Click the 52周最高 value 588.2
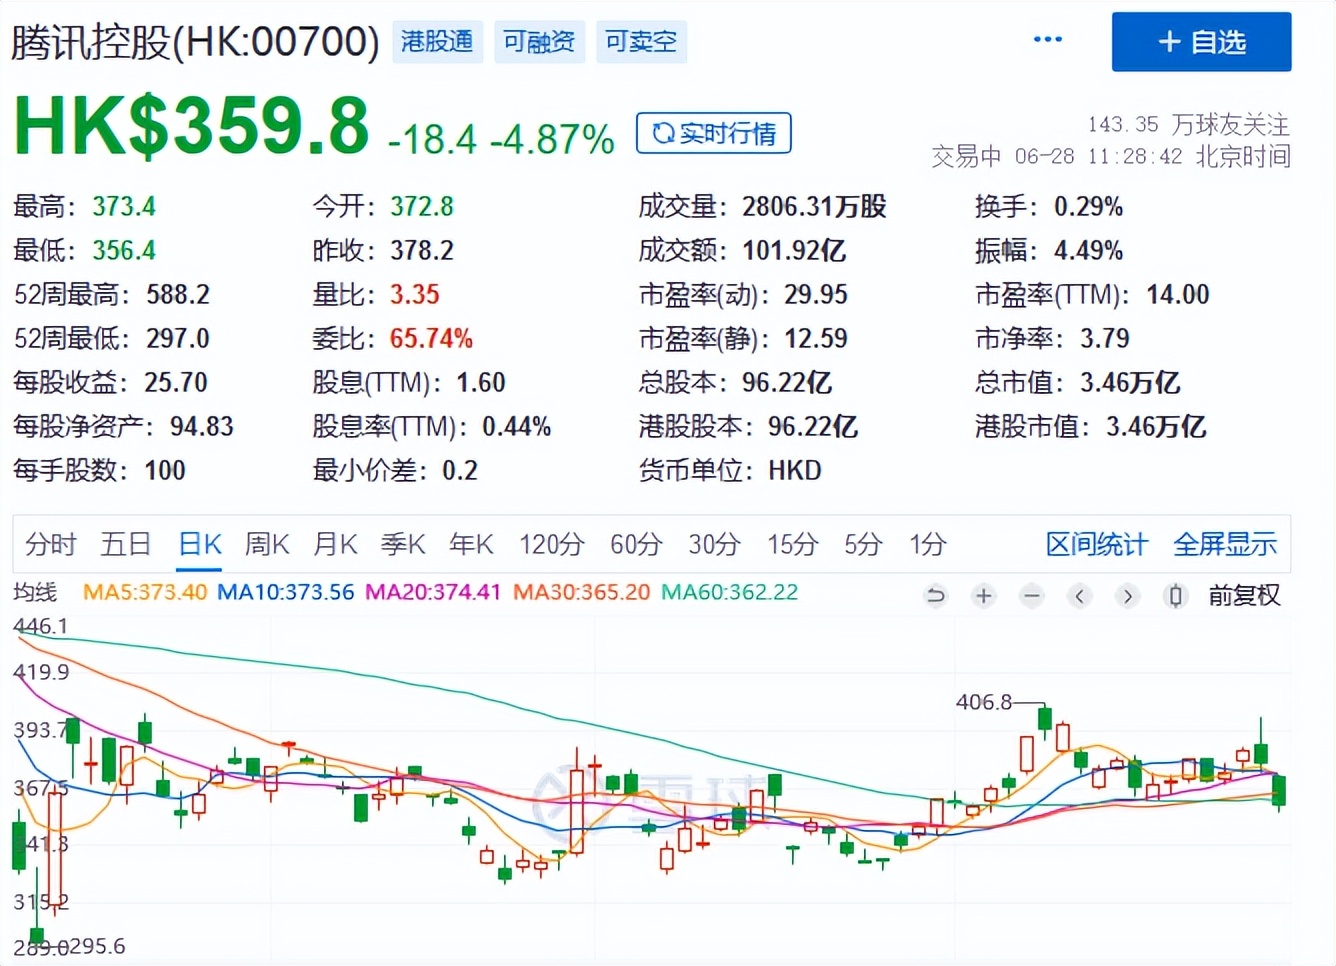This screenshot has width=1336, height=966. (x=178, y=294)
